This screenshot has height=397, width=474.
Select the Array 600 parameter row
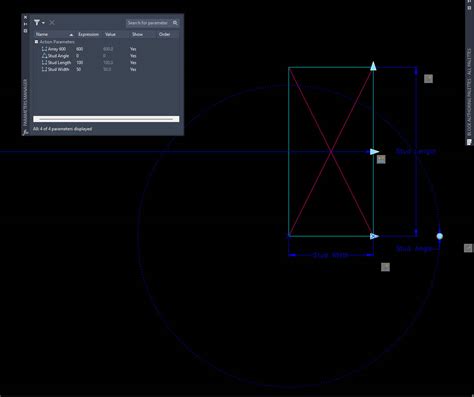point(106,49)
